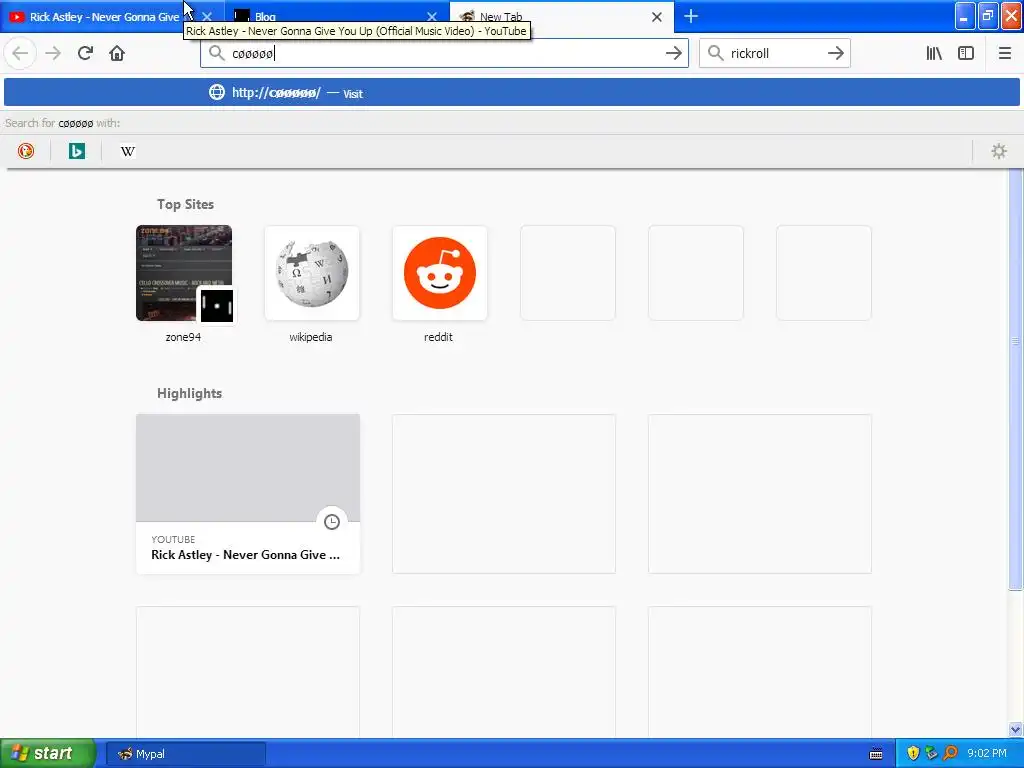Open the wikipedia top site tile
Screen dimensions: 1024x768
pyautogui.click(x=312, y=274)
